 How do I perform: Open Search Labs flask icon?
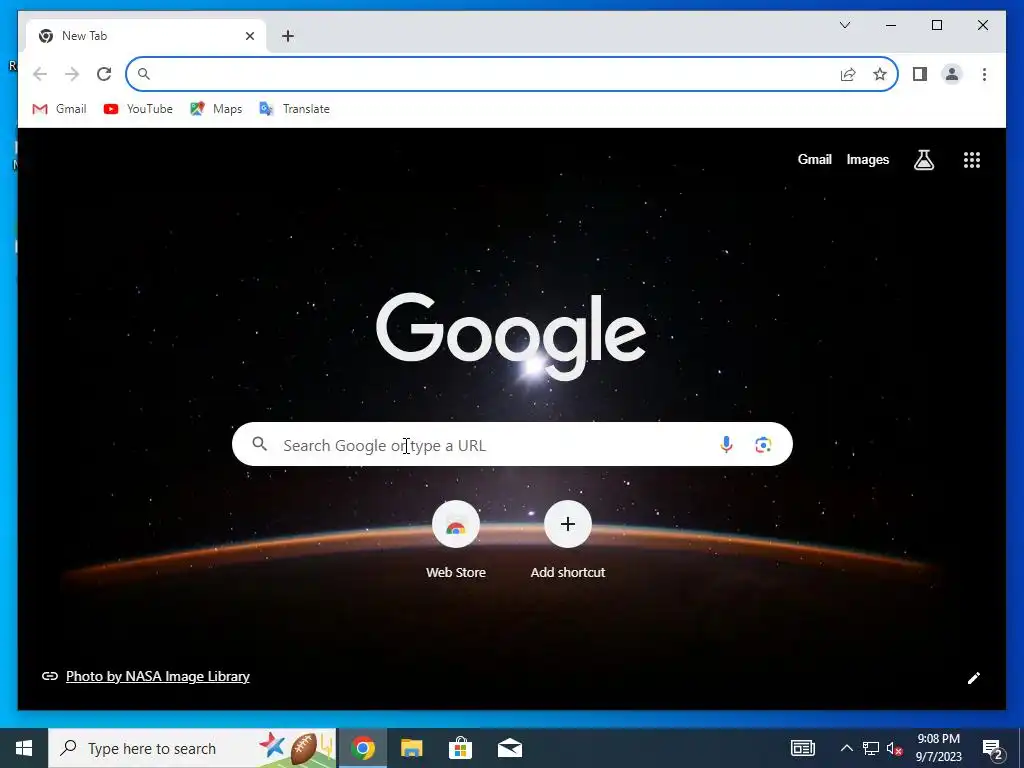click(x=923, y=159)
